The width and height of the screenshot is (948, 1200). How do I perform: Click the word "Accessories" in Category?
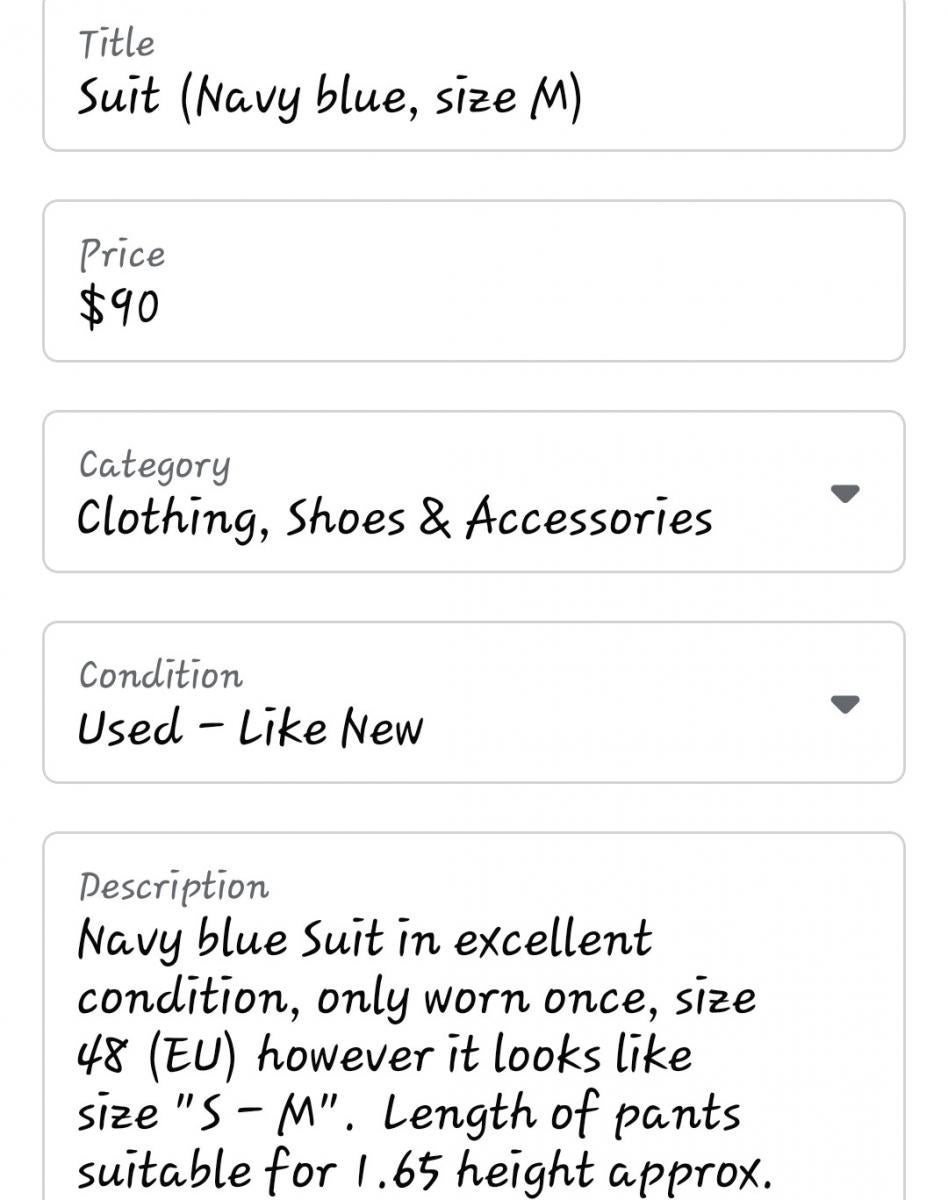click(x=588, y=518)
